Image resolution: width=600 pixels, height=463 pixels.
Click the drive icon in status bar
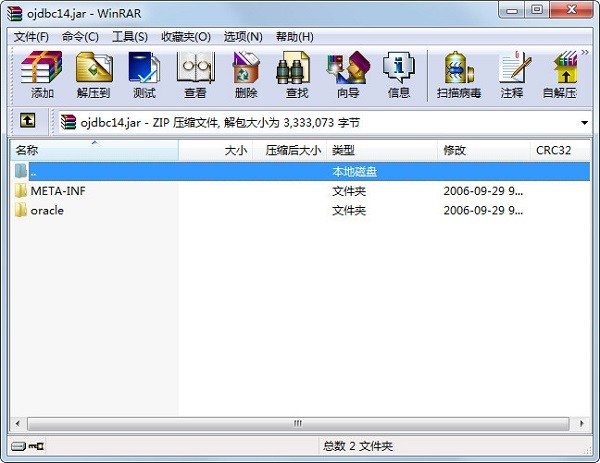click(x=18, y=446)
